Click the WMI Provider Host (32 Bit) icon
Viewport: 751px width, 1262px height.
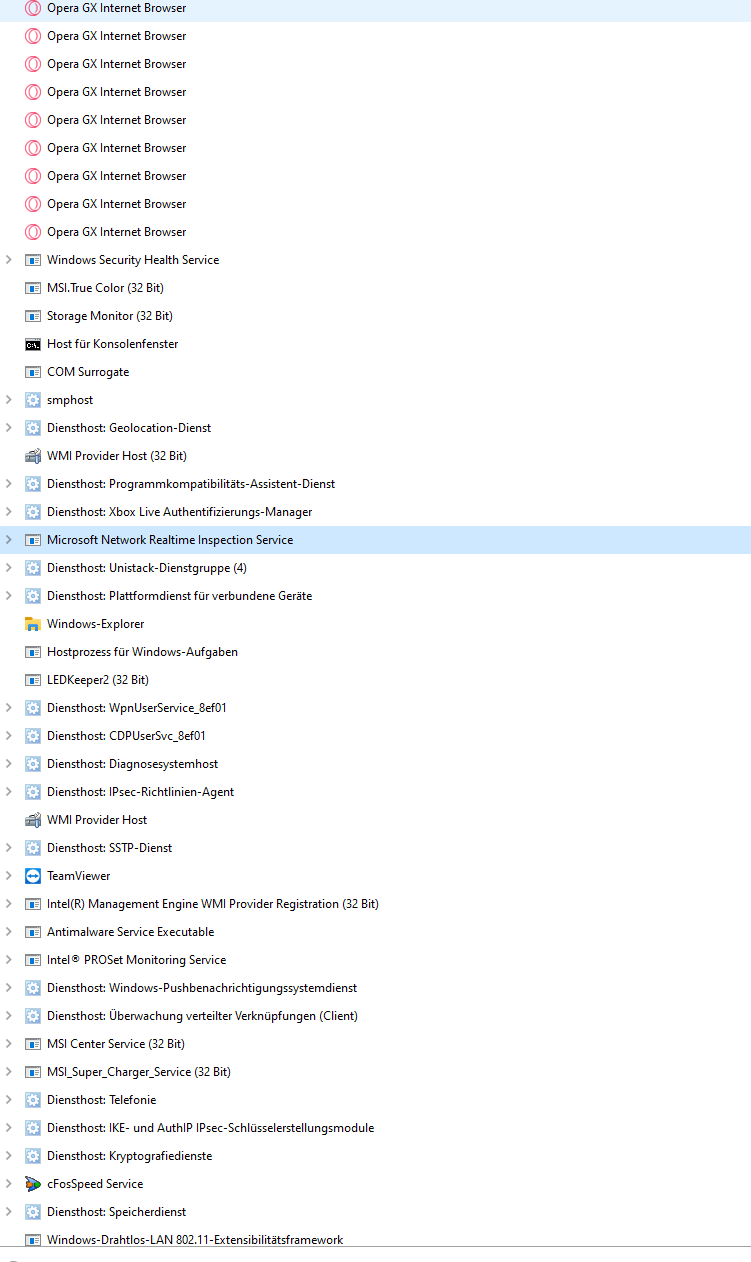(x=33, y=456)
